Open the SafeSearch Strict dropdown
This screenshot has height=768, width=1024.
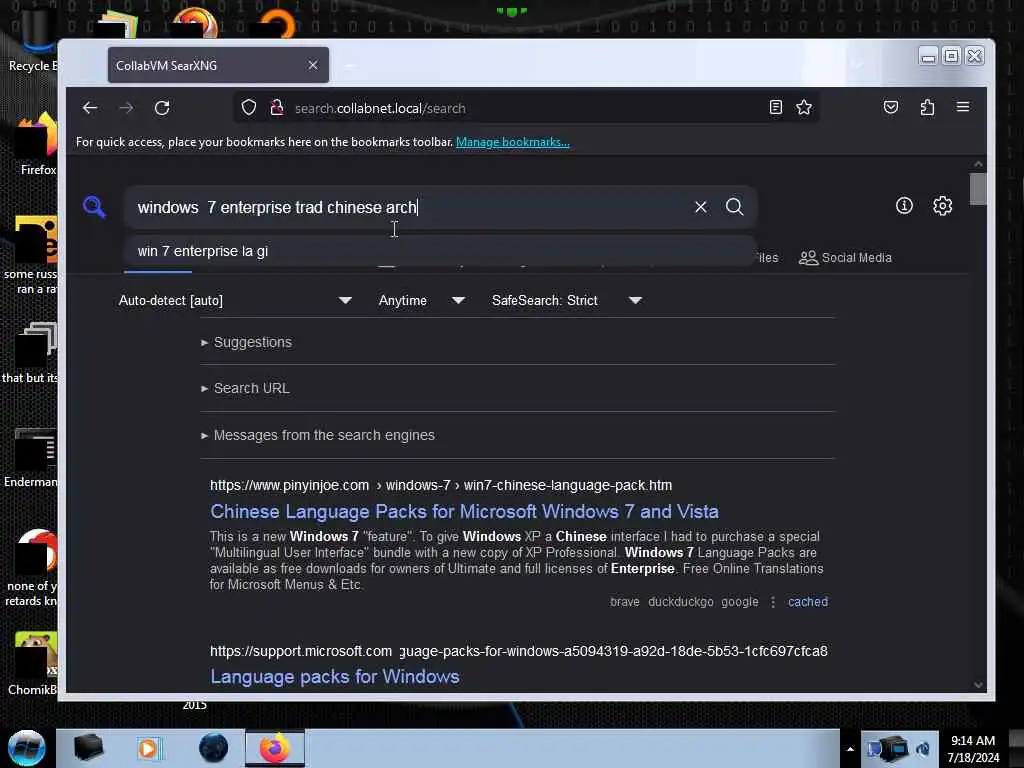[567, 300]
